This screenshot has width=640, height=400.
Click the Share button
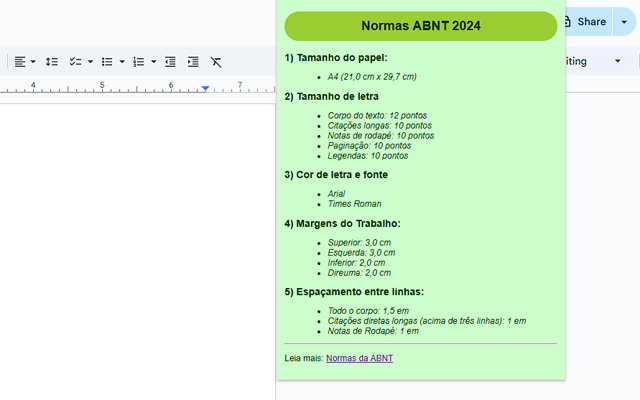(x=588, y=22)
